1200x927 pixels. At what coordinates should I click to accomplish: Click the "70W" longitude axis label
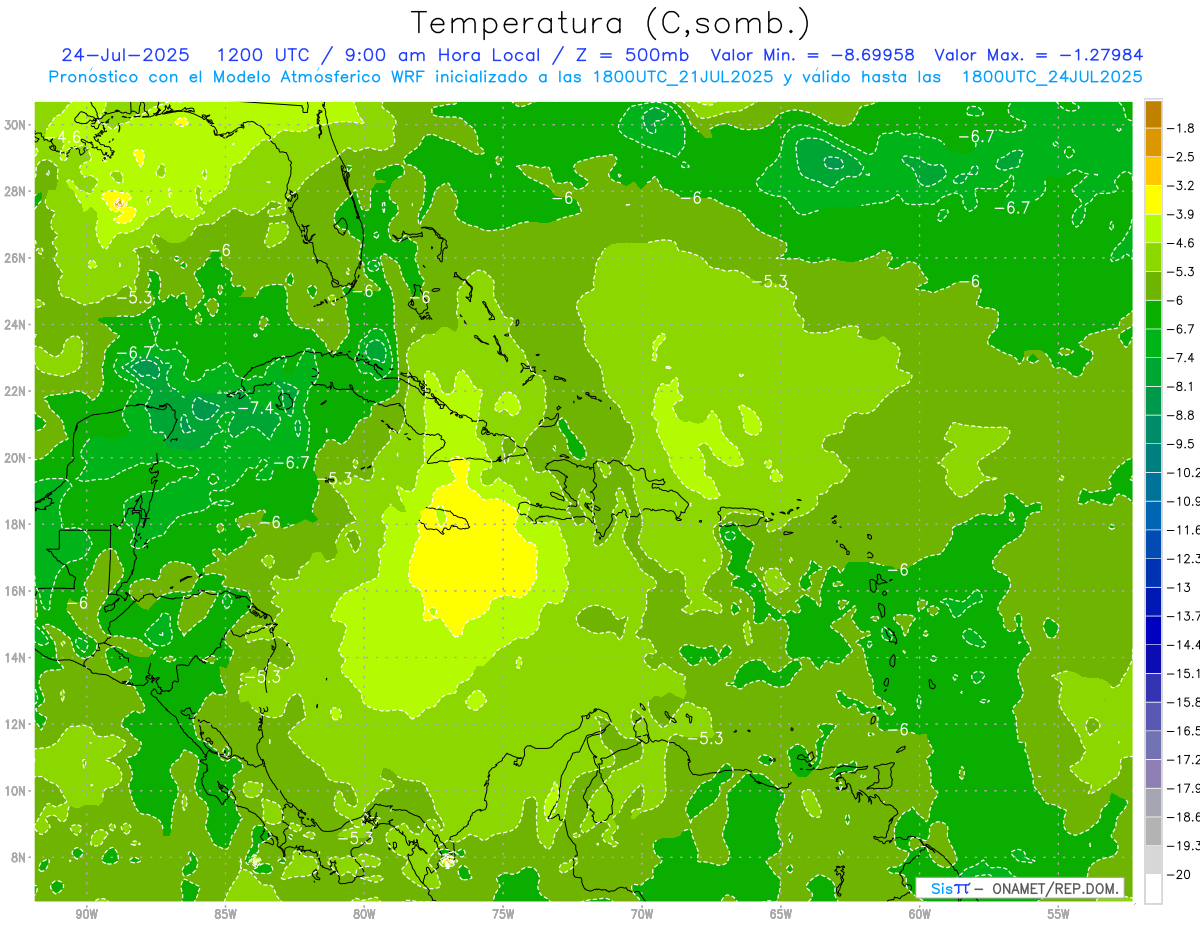[642, 913]
